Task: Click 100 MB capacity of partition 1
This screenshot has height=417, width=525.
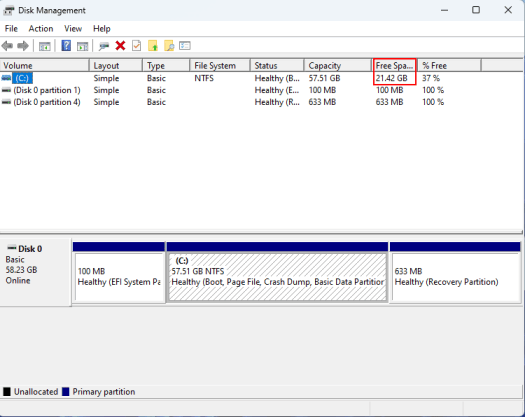Action: point(322,90)
